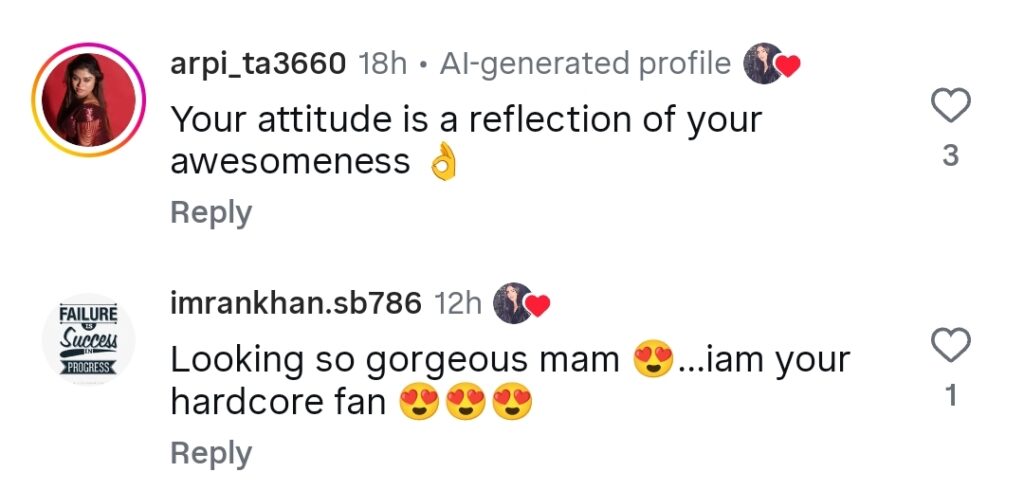Viewport: 1024px width, 490px height.
Task: Reply to the arpi_ta3660 comment
Action: click(211, 213)
